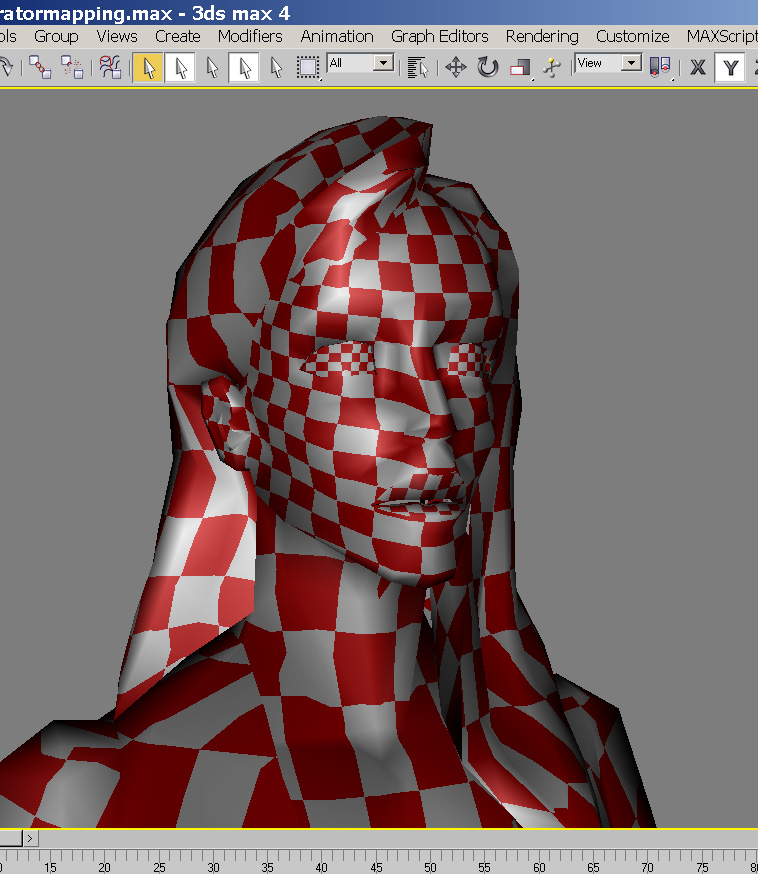Open the Select by Name dialog icon

418,67
